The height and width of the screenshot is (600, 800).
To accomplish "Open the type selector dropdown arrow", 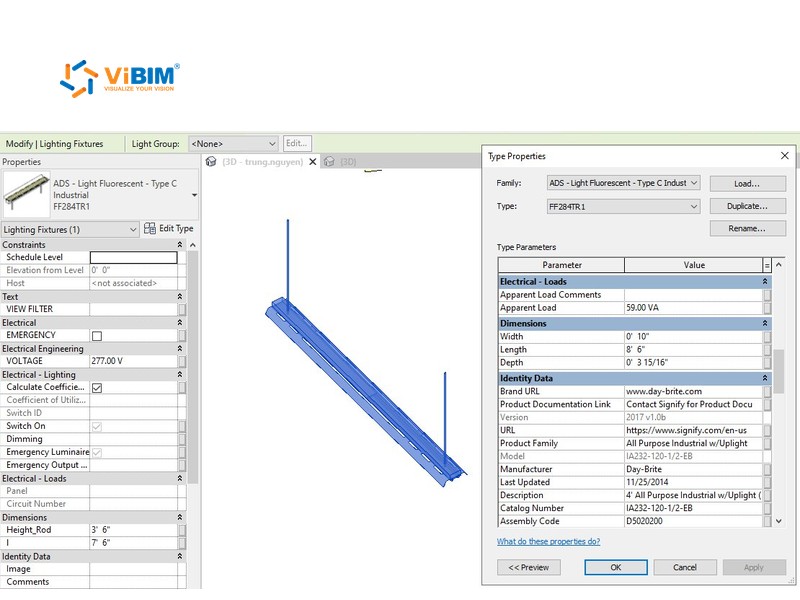I will pos(194,195).
